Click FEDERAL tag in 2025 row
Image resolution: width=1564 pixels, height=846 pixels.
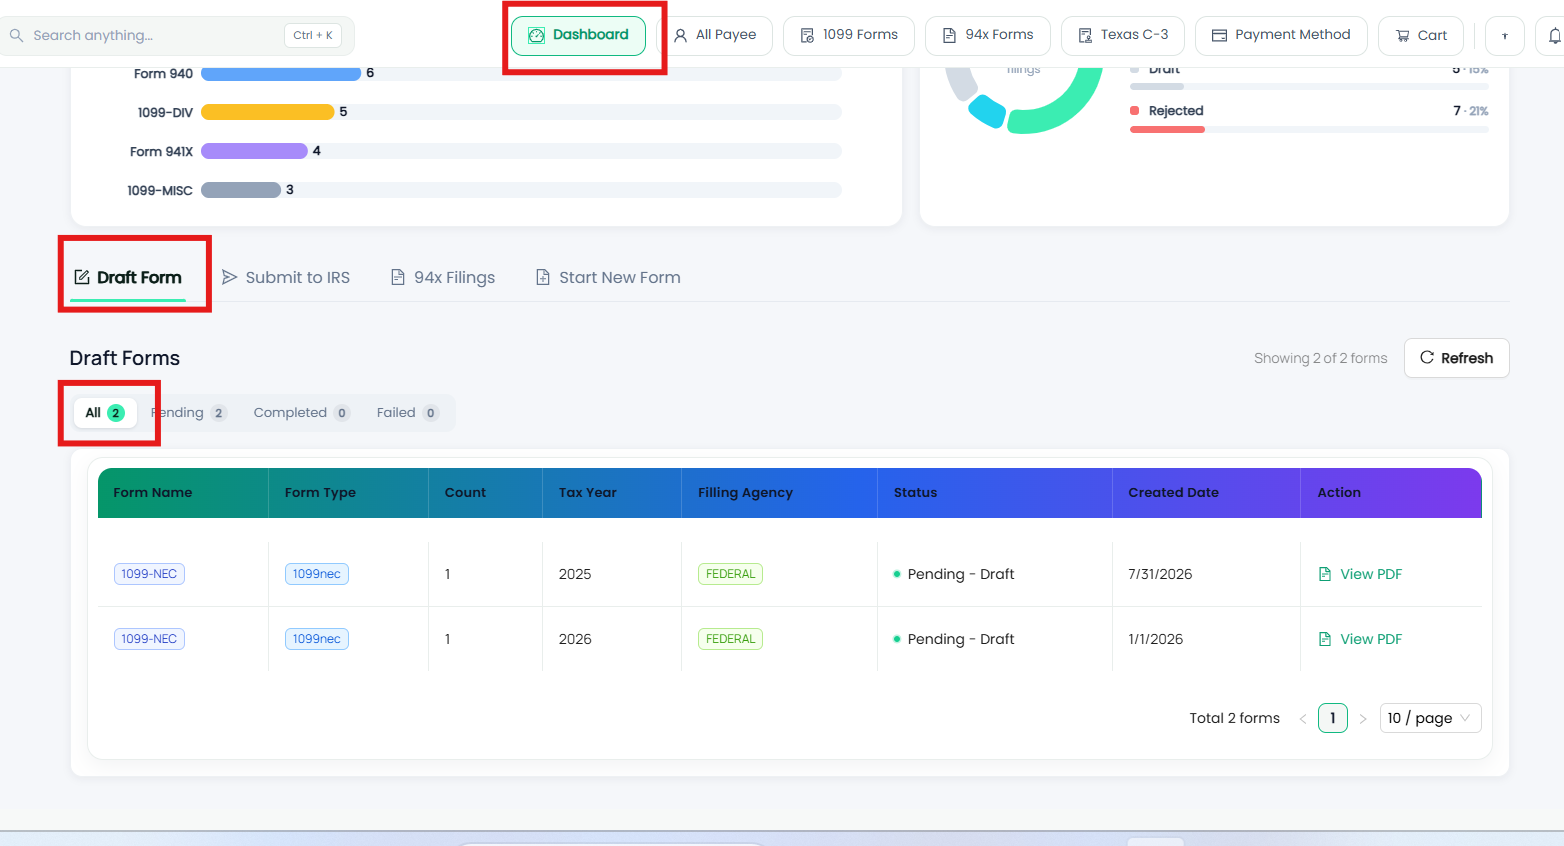tap(731, 574)
